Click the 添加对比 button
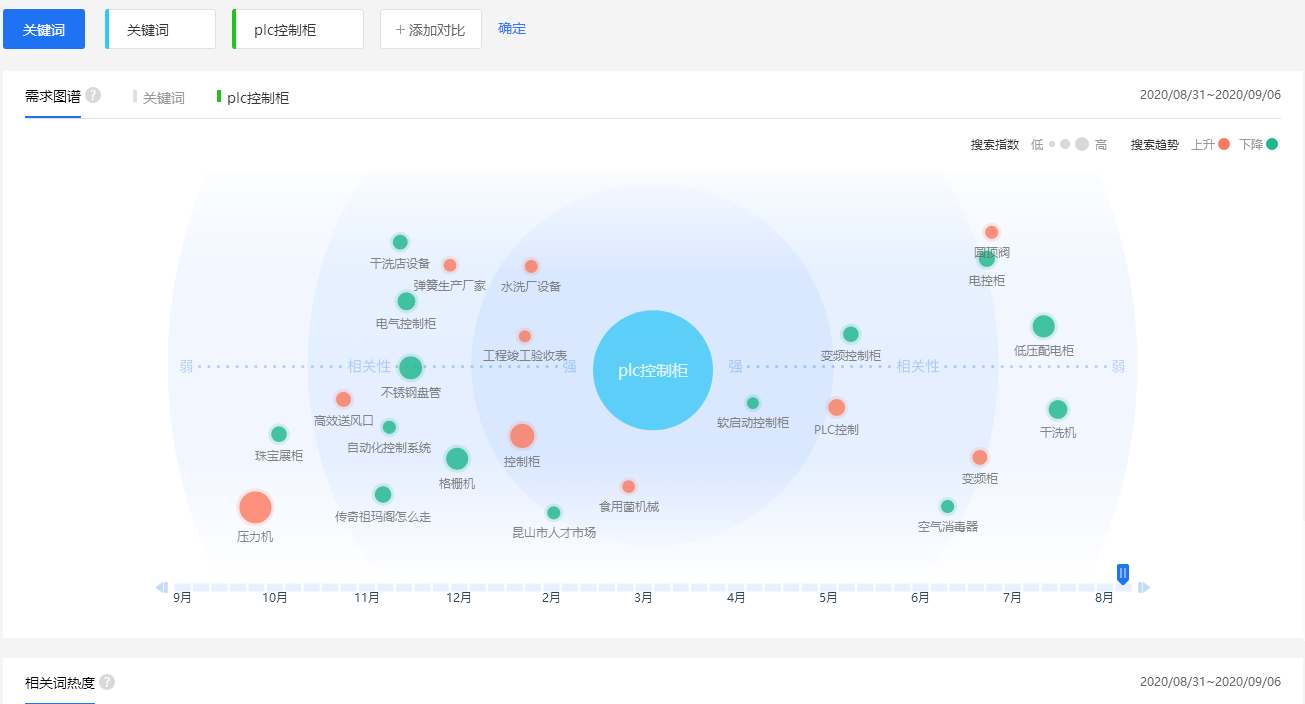This screenshot has height=704, width=1305. 430,30
